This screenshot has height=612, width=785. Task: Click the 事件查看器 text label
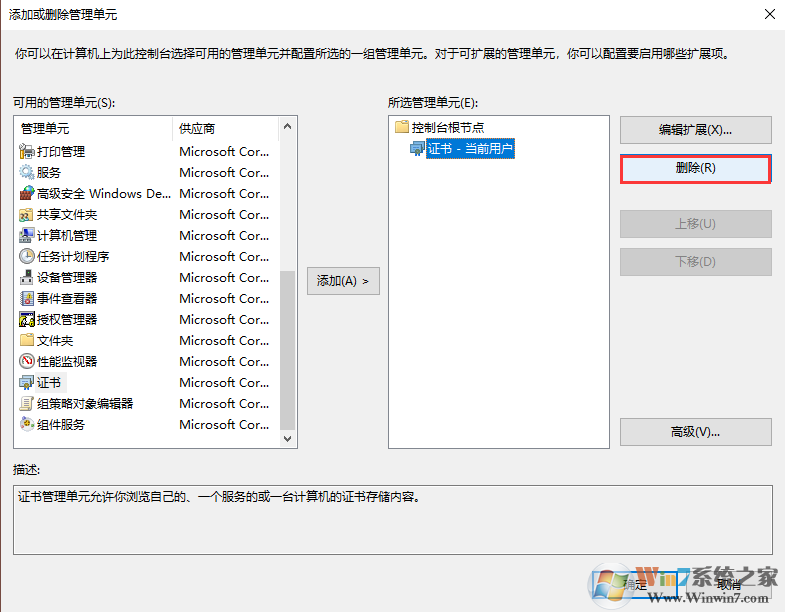pyautogui.click(x=67, y=298)
